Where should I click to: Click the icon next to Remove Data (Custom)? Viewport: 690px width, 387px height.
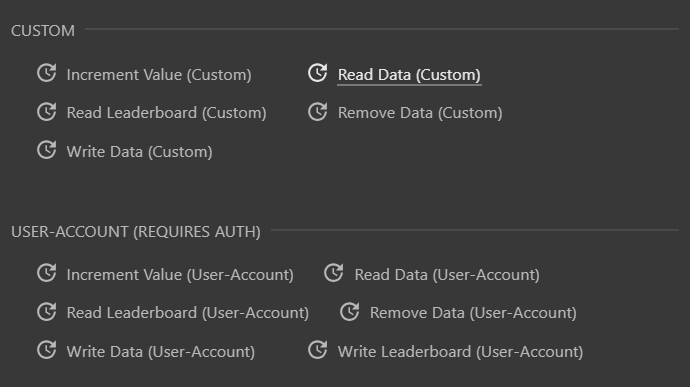(x=317, y=112)
